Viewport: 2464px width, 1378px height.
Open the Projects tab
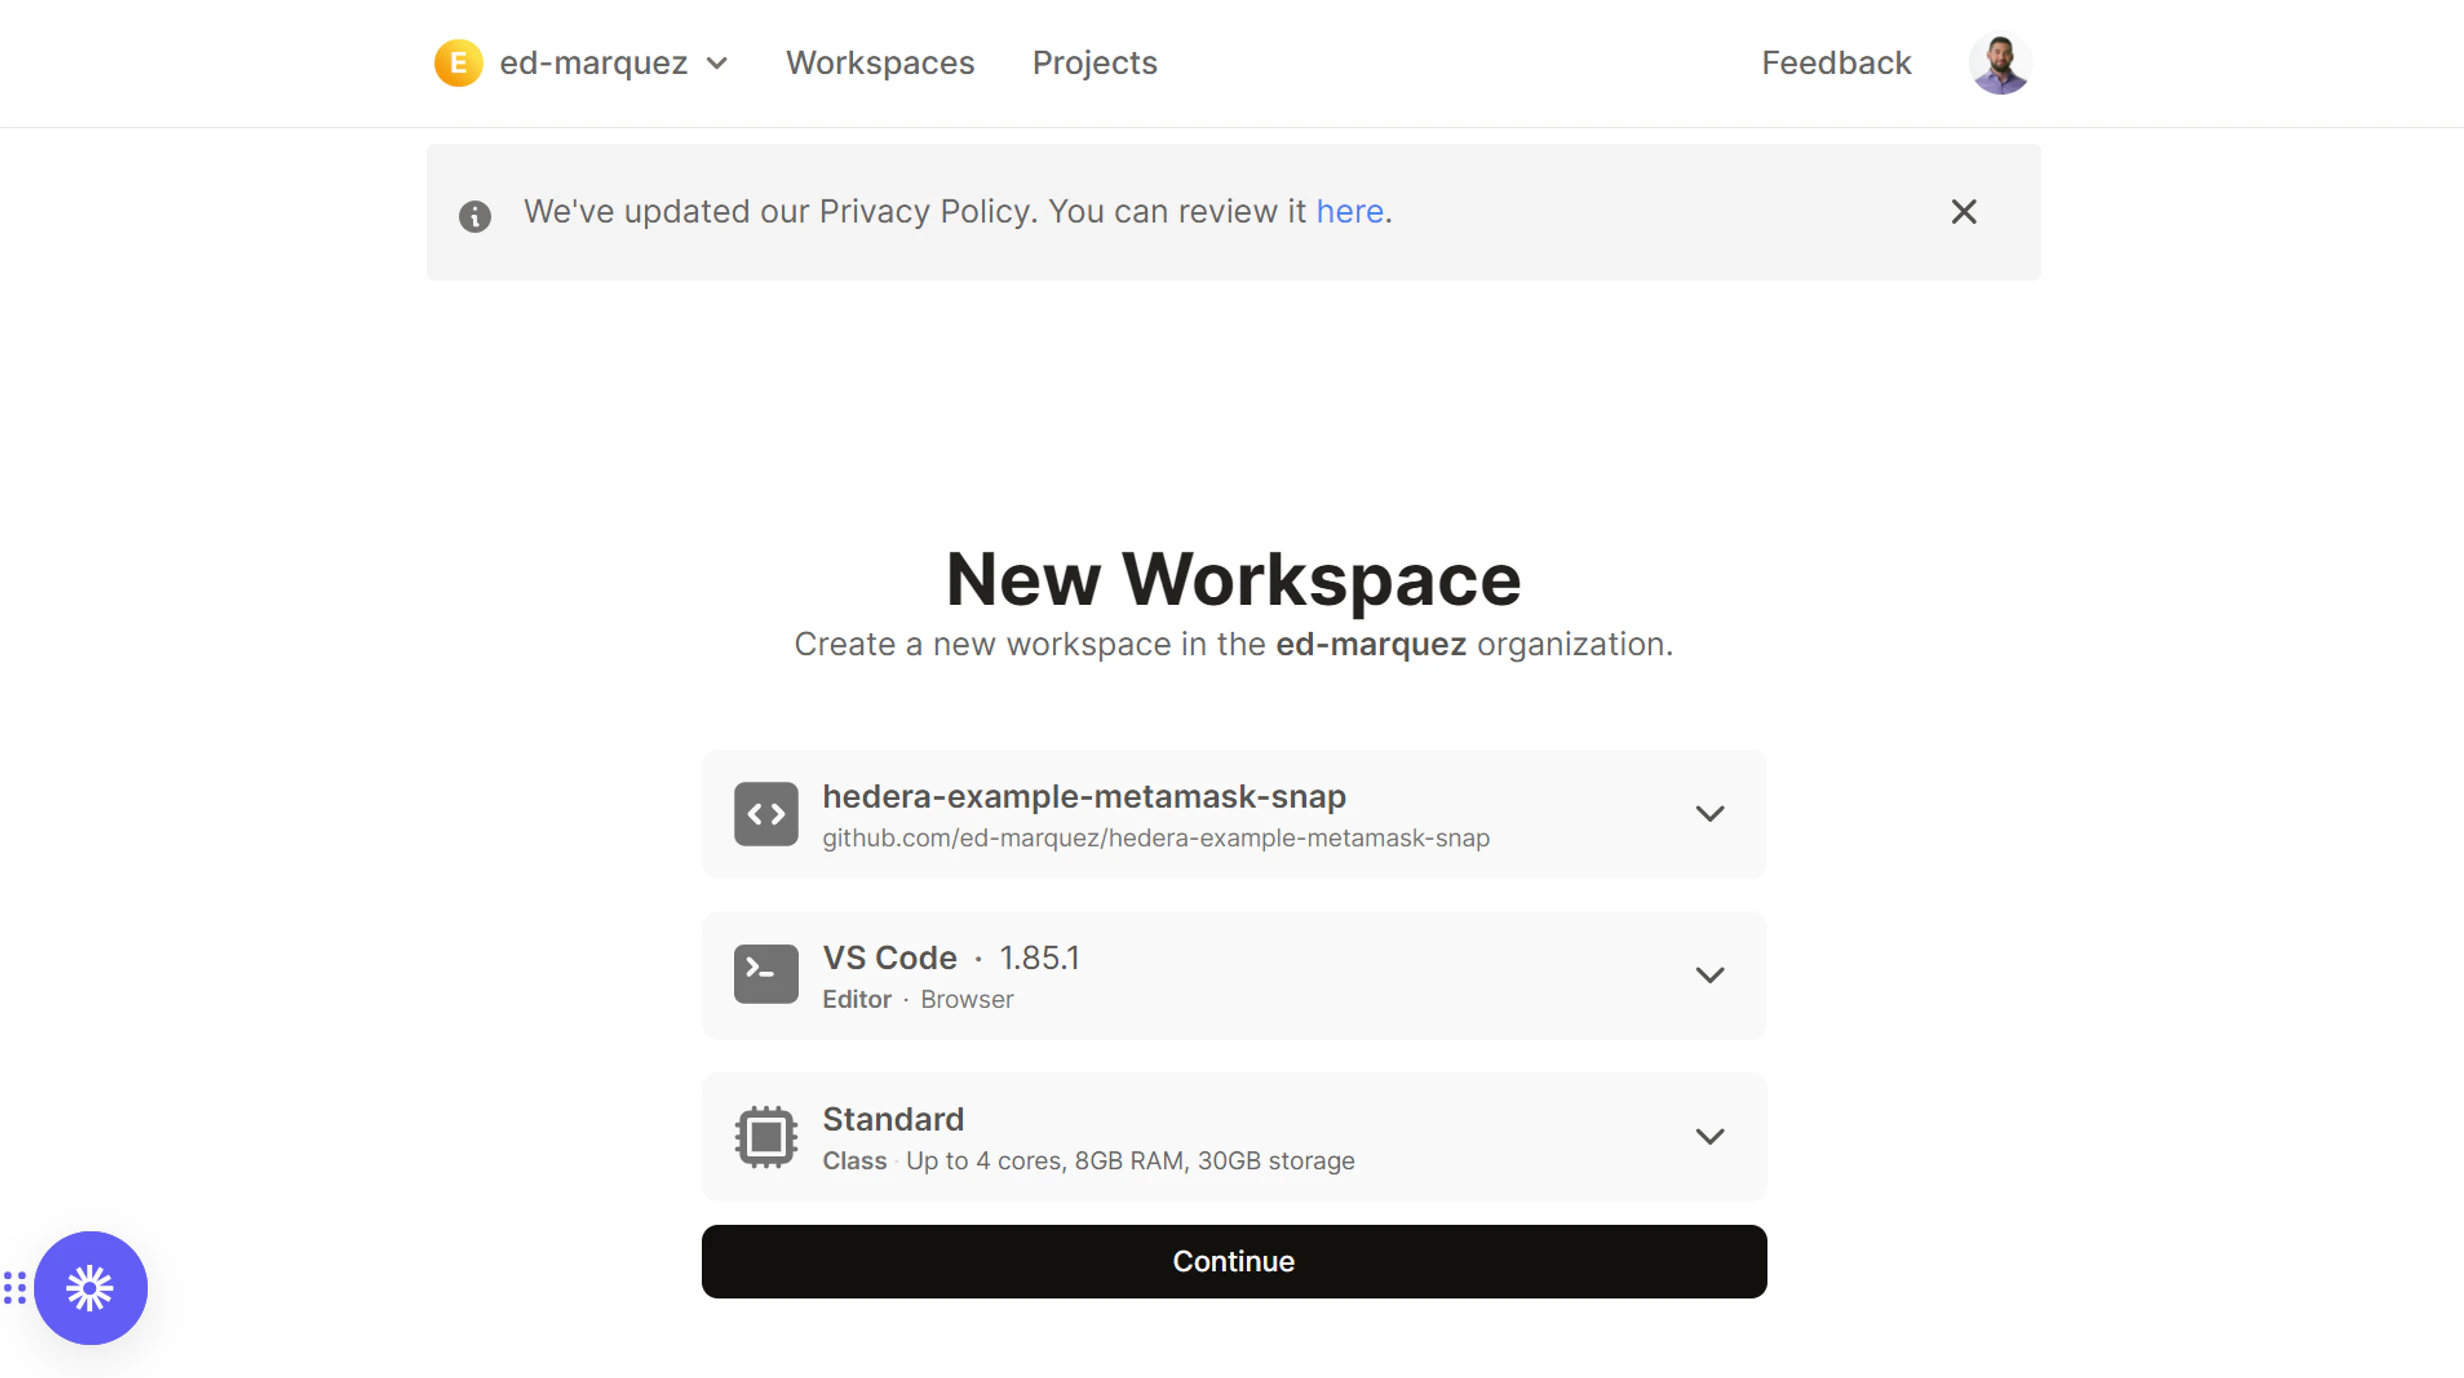[x=1094, y=63]
